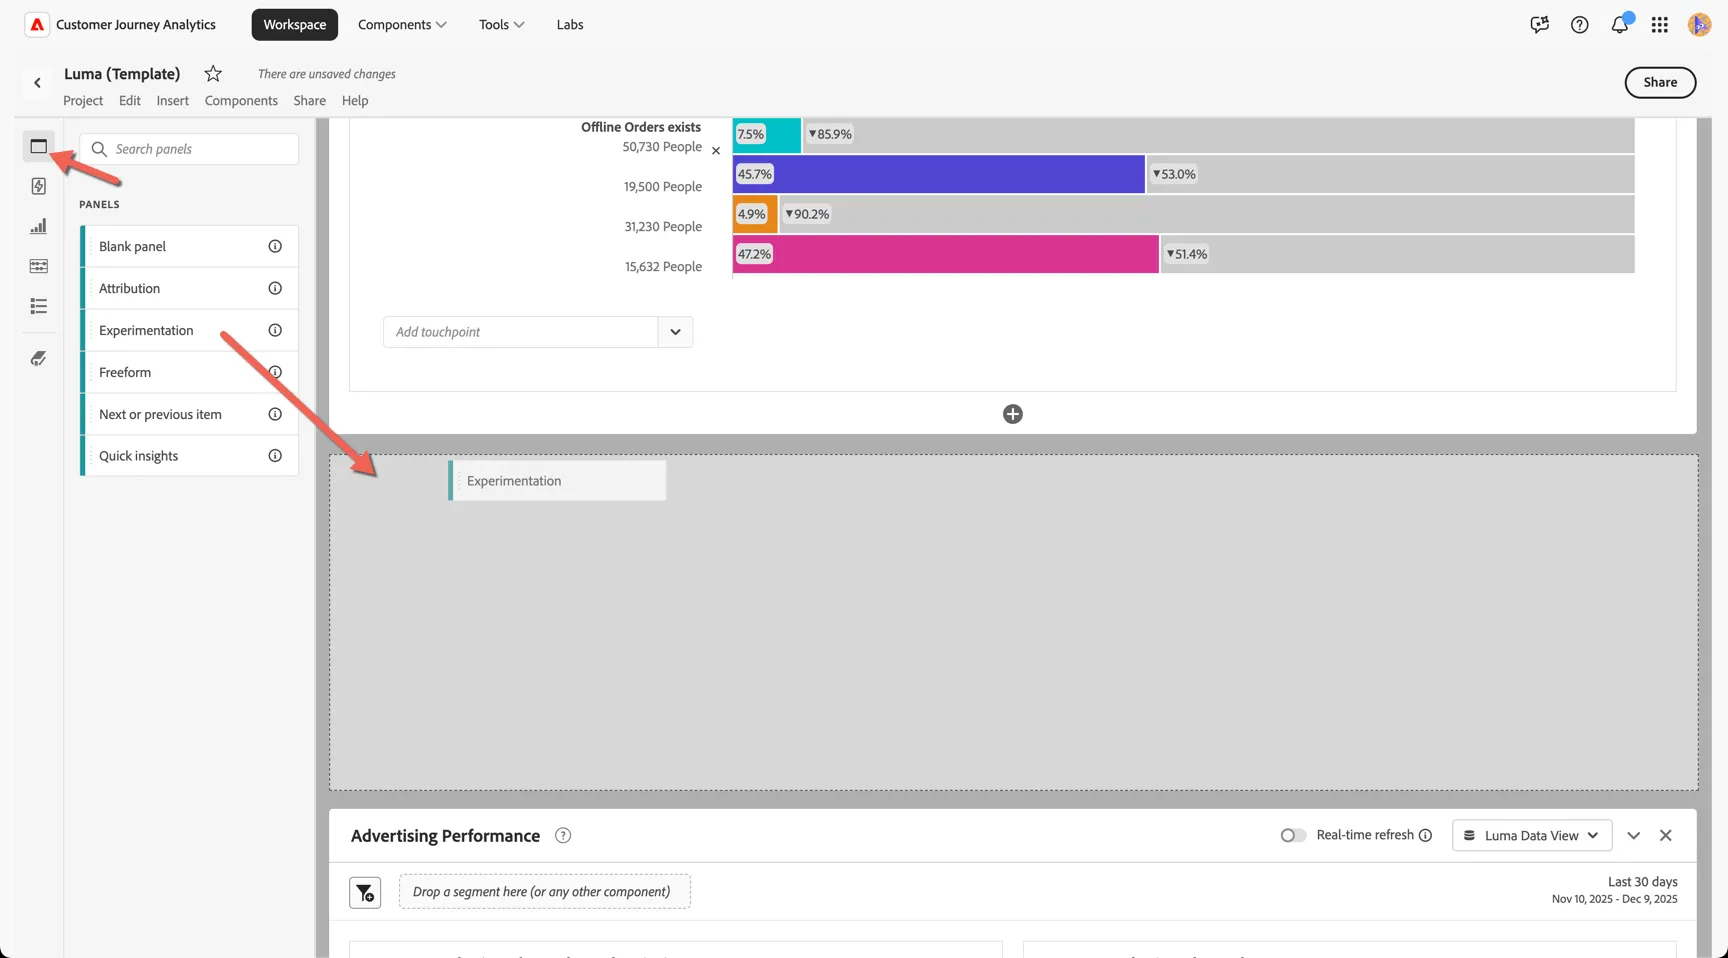Click the Add touchpoint input field
The height and width of the screenshot is (958, 1728).
click(521, 332)
